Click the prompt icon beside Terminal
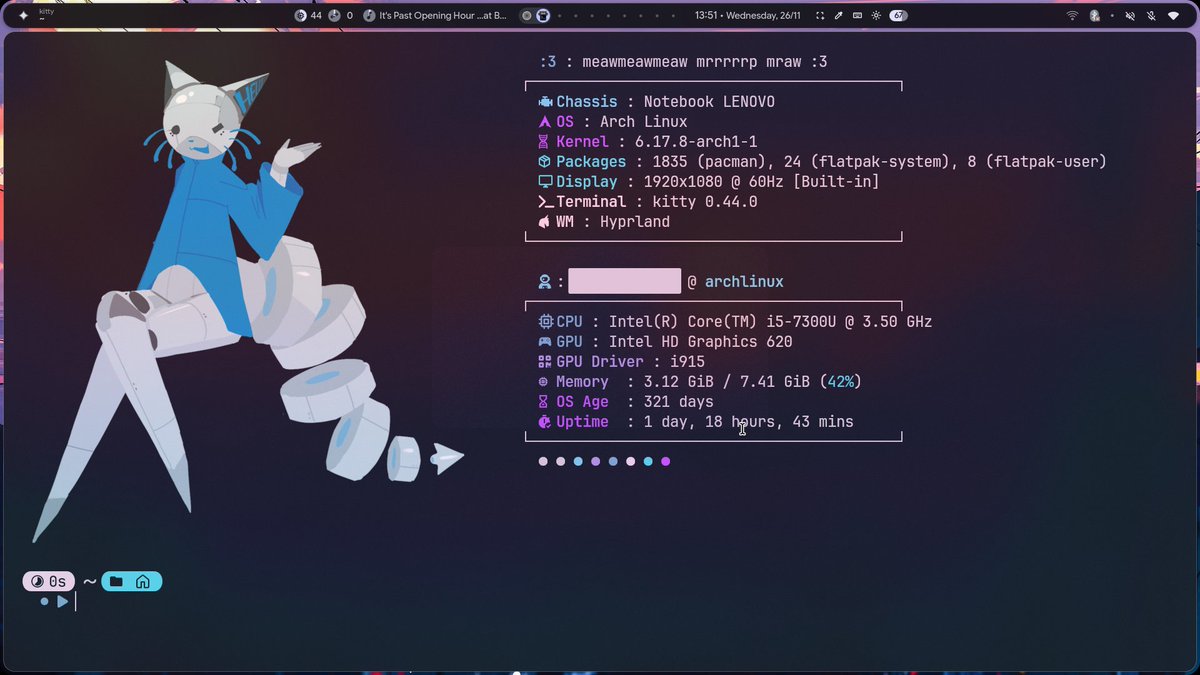The height and width of the screenshot is (675, 1200). coord(546,202)
